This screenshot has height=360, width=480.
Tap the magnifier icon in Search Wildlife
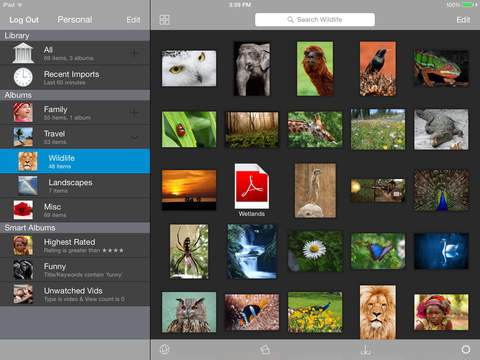(290, 20)
